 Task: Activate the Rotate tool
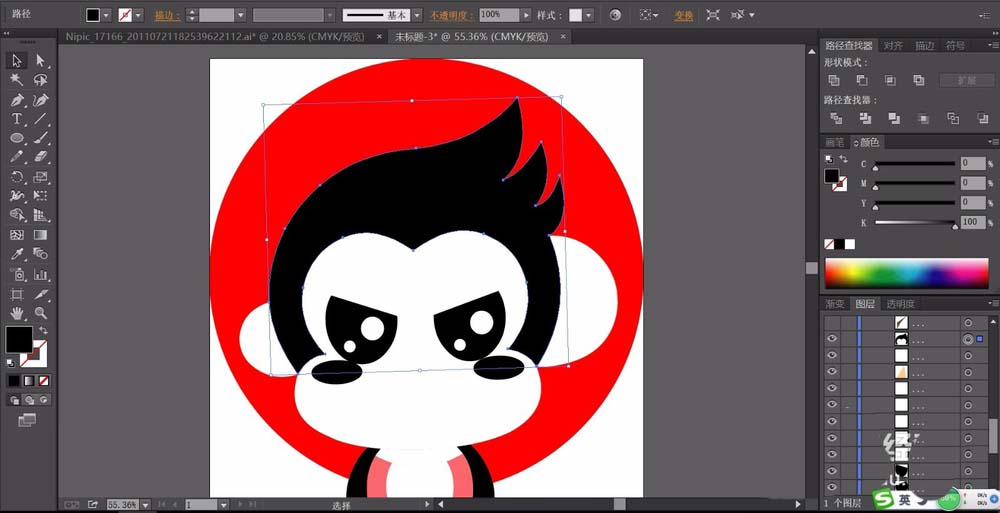[x=17, y=177]
